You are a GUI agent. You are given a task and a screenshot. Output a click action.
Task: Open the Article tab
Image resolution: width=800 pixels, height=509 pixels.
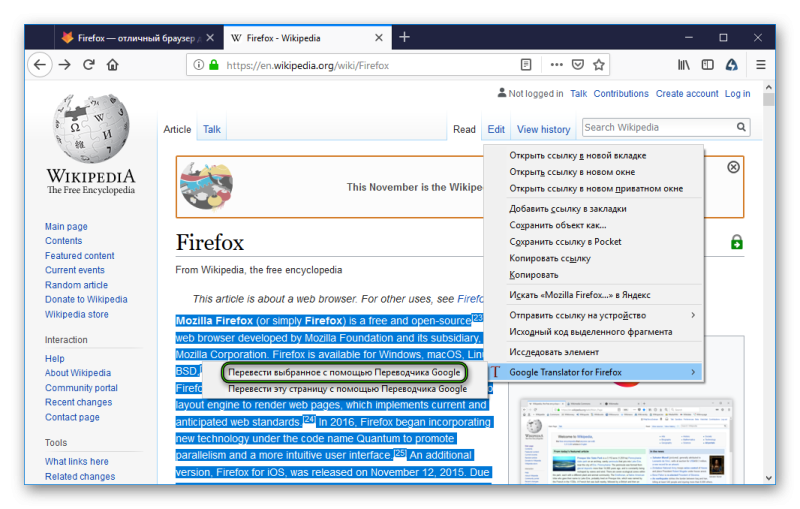click(x=177, y=130)
